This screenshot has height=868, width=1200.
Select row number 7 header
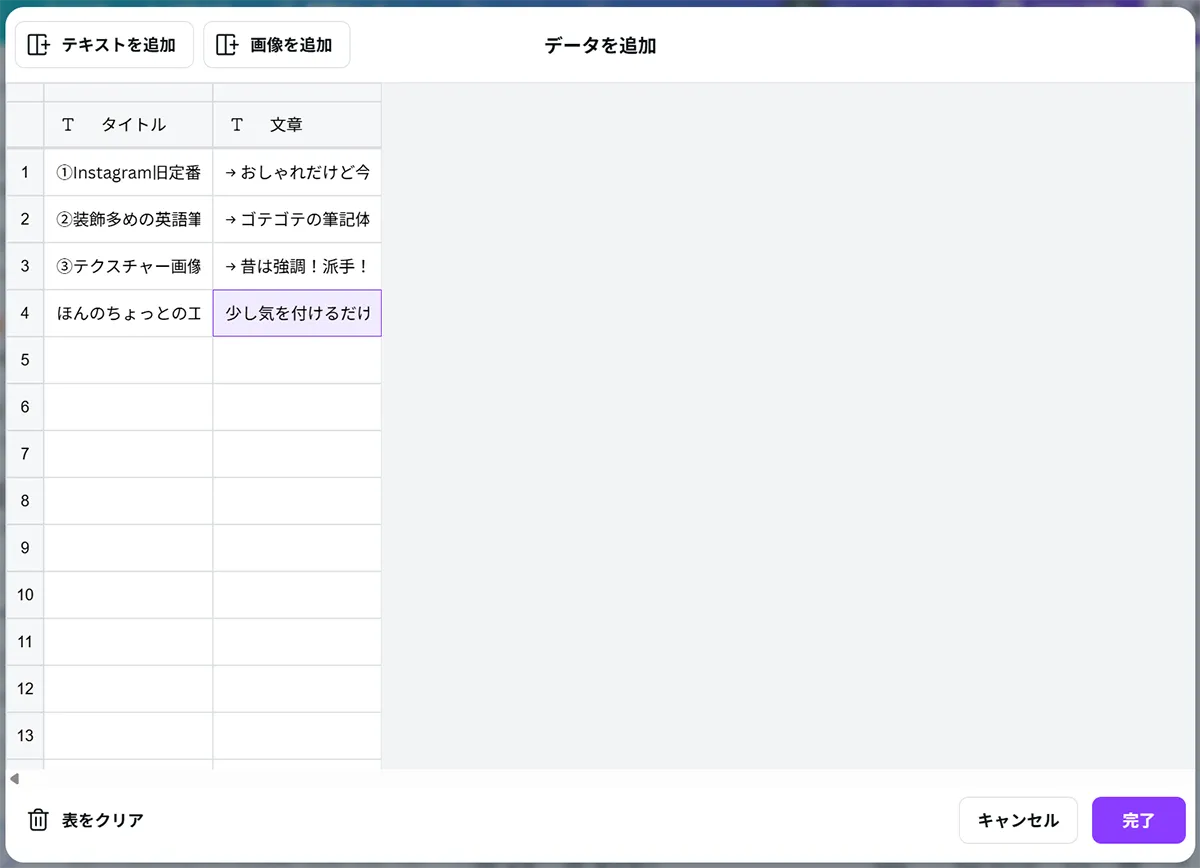tap(25, 454)
